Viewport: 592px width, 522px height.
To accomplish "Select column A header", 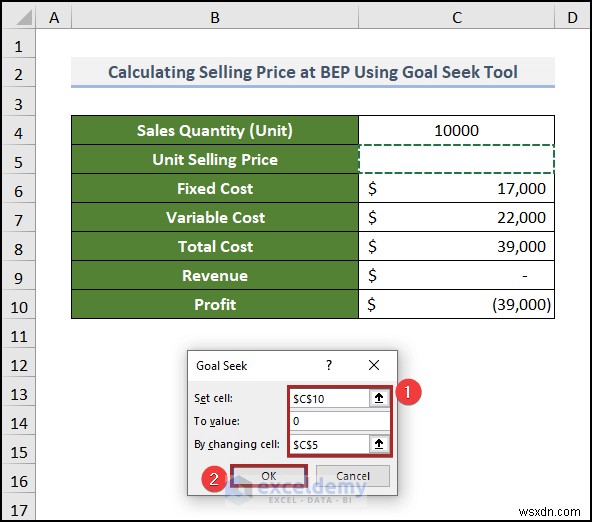I will (x=54, y=17).
